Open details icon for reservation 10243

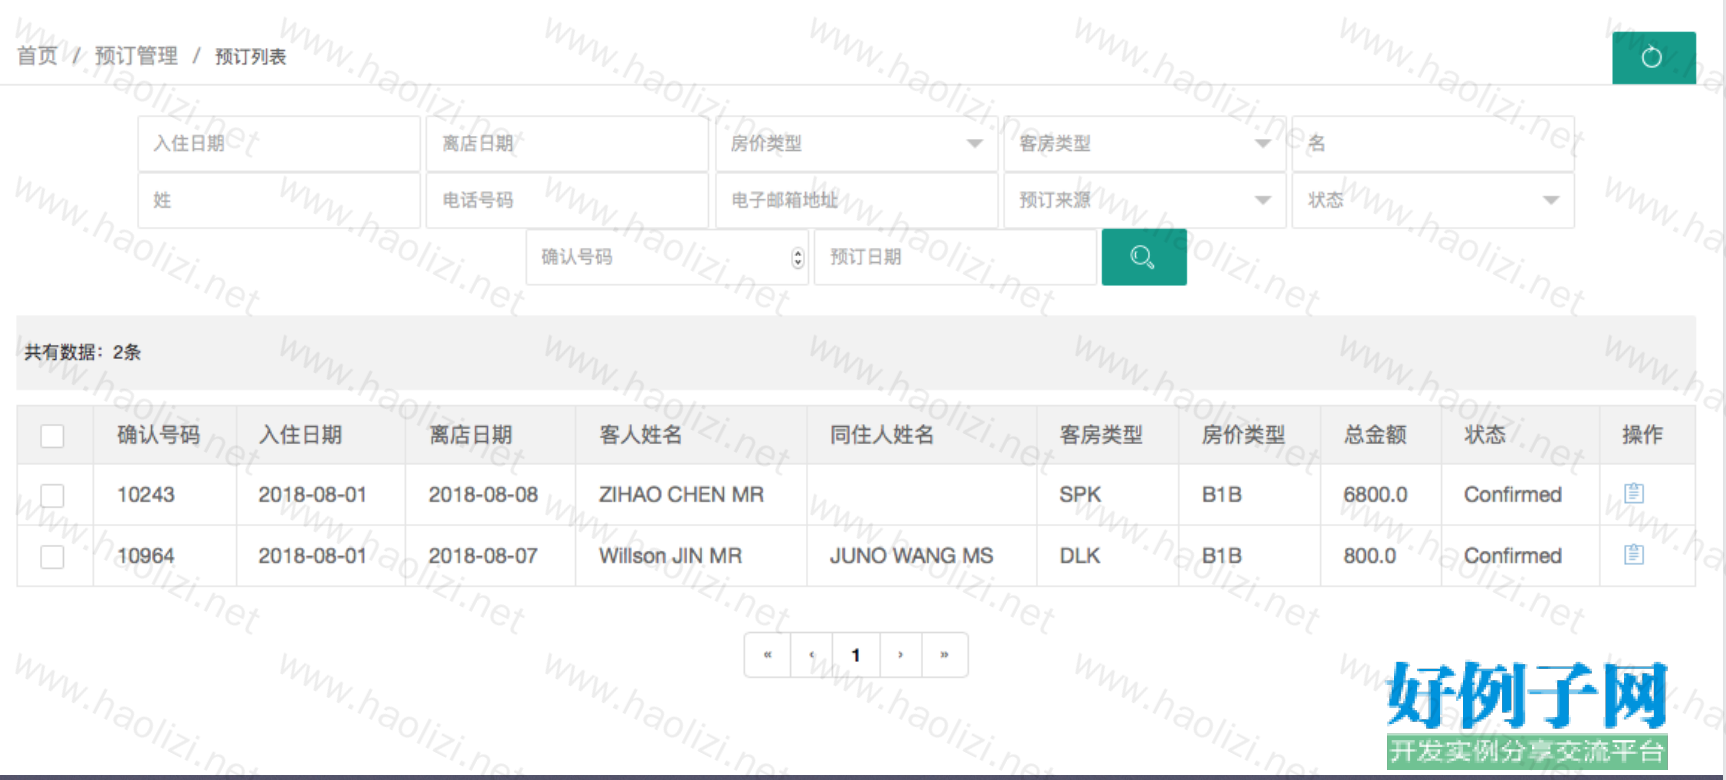pyautogui.click(x=1633, y=493)
